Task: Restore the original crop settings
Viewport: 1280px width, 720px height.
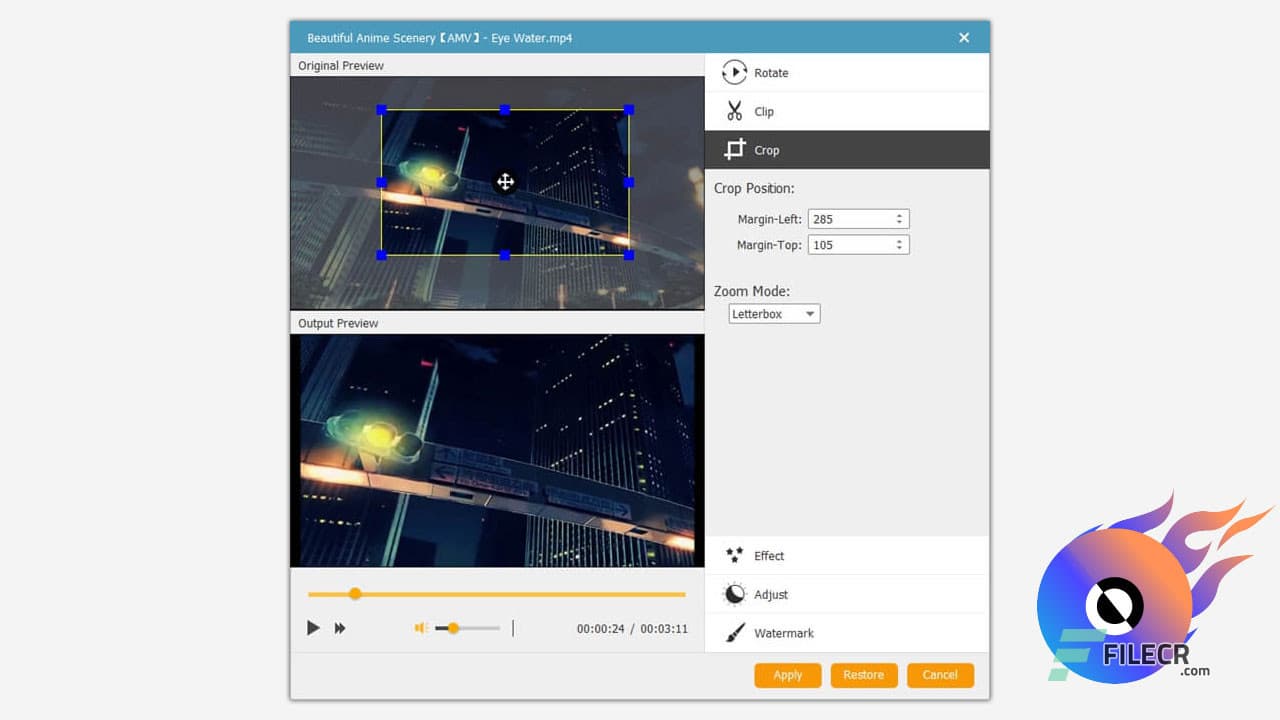Action: coord(863,675)
